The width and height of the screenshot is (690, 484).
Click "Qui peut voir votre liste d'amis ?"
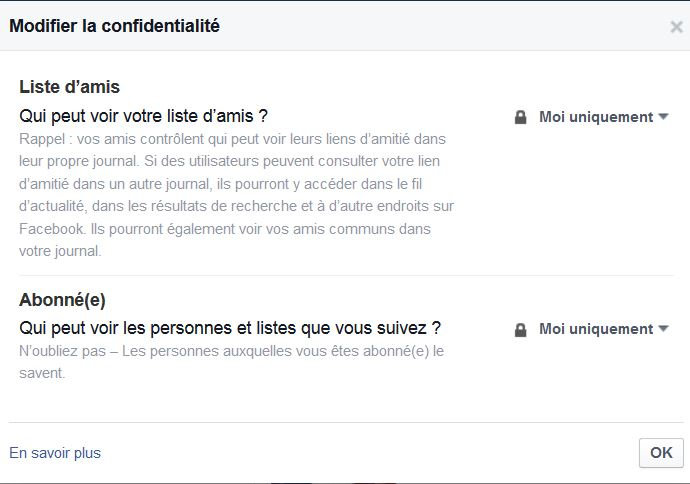pyautogui.click(x=144, y=115)
